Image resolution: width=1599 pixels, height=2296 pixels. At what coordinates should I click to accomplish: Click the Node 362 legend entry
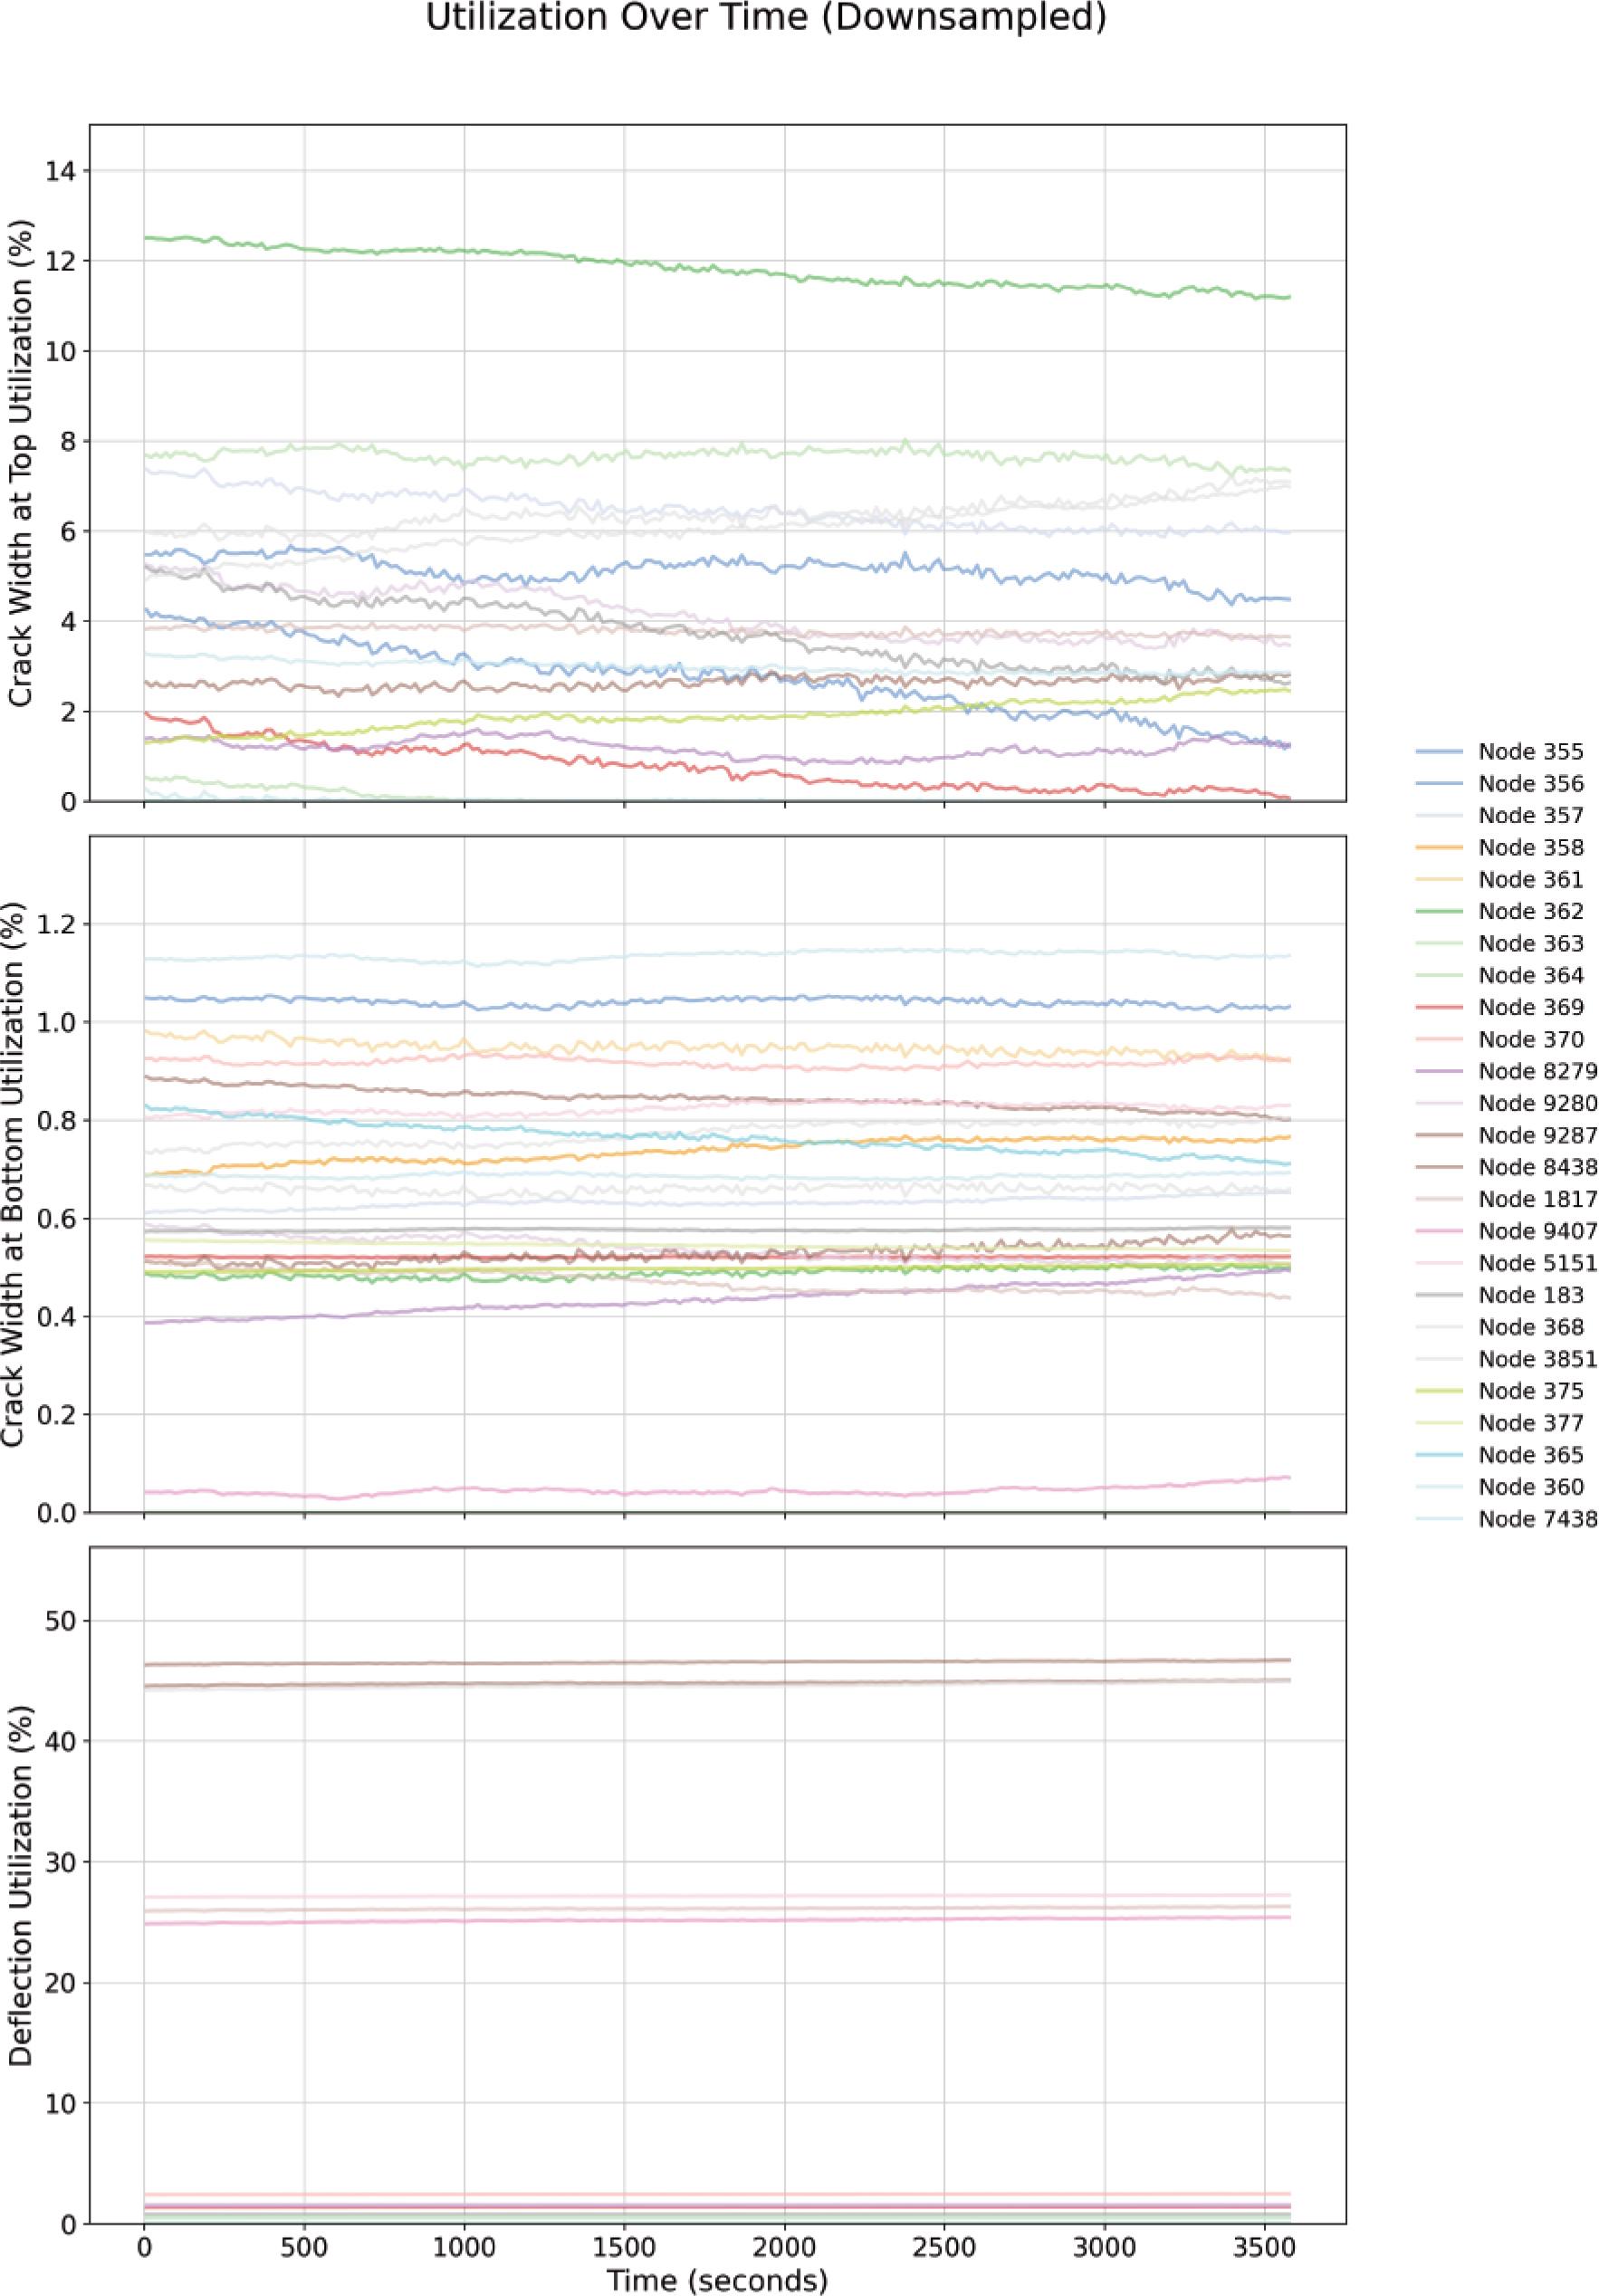pos(1530,911)
